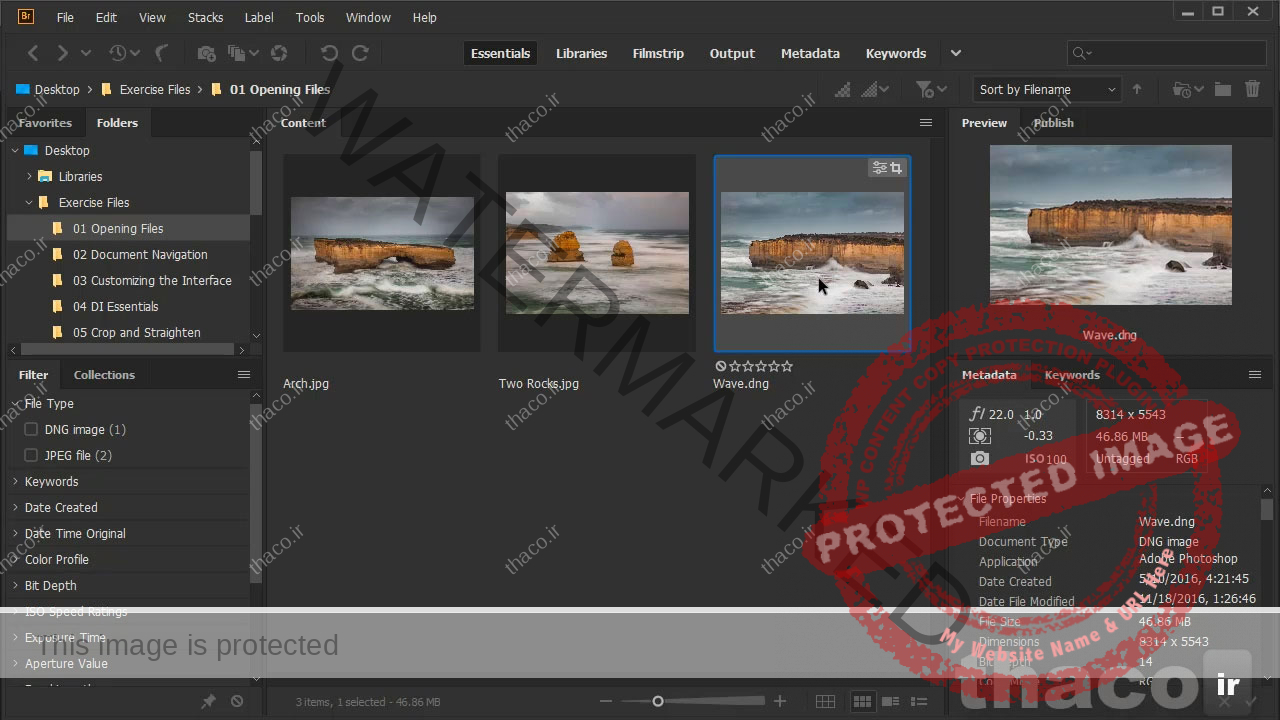Open the reveal recent files menu
Viewport: 1280px width, 720px height.
tap(125, 53)
